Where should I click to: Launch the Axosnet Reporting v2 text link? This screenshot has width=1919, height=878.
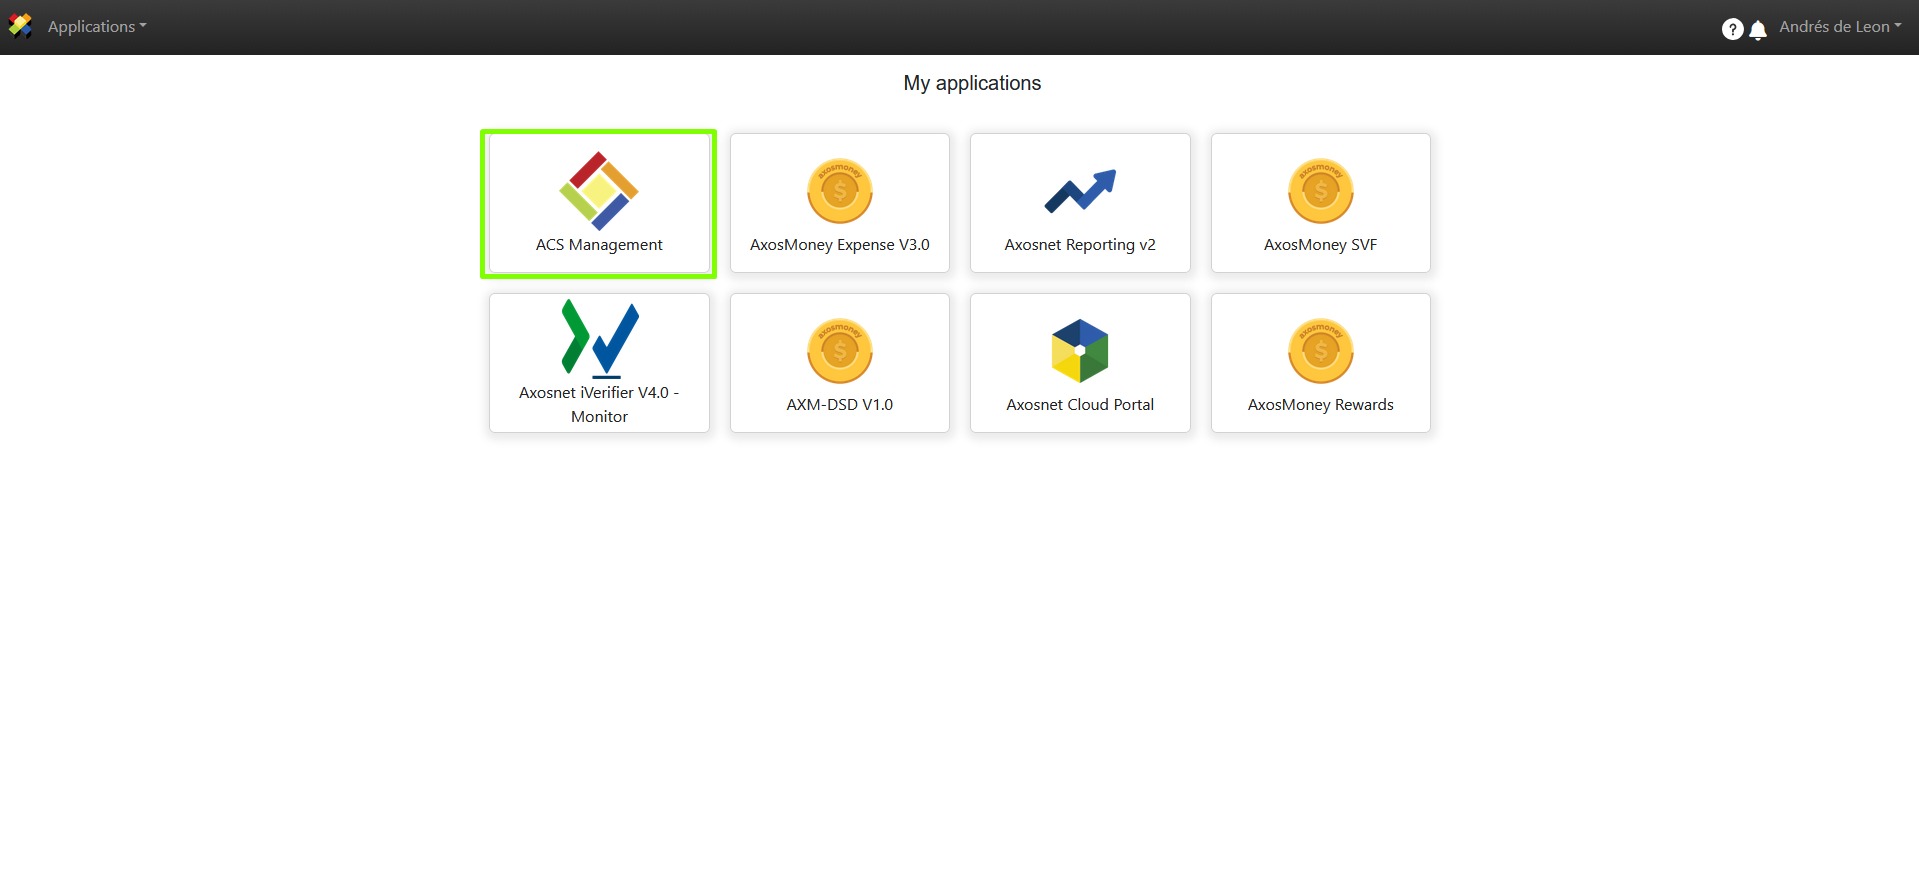coord(1080,245)
